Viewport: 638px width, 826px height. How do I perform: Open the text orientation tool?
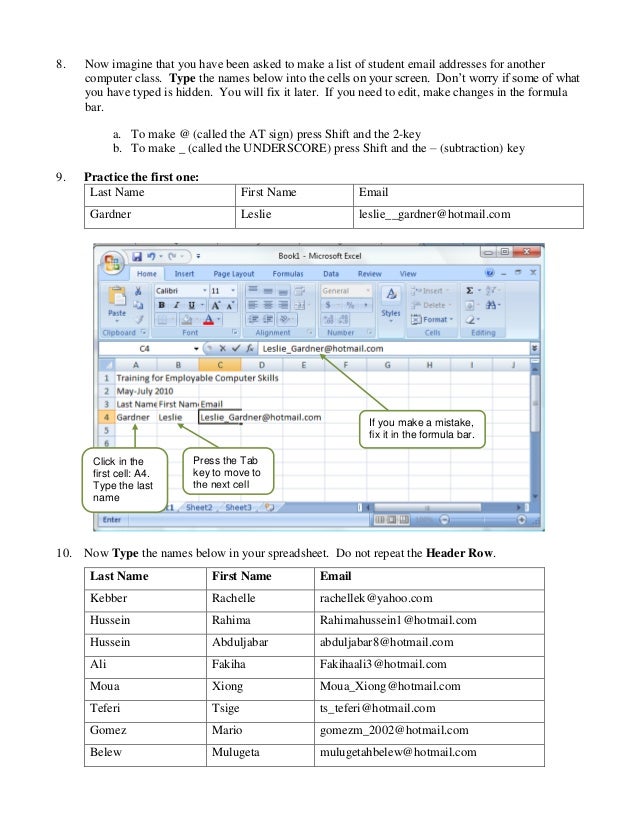(284, 319)
